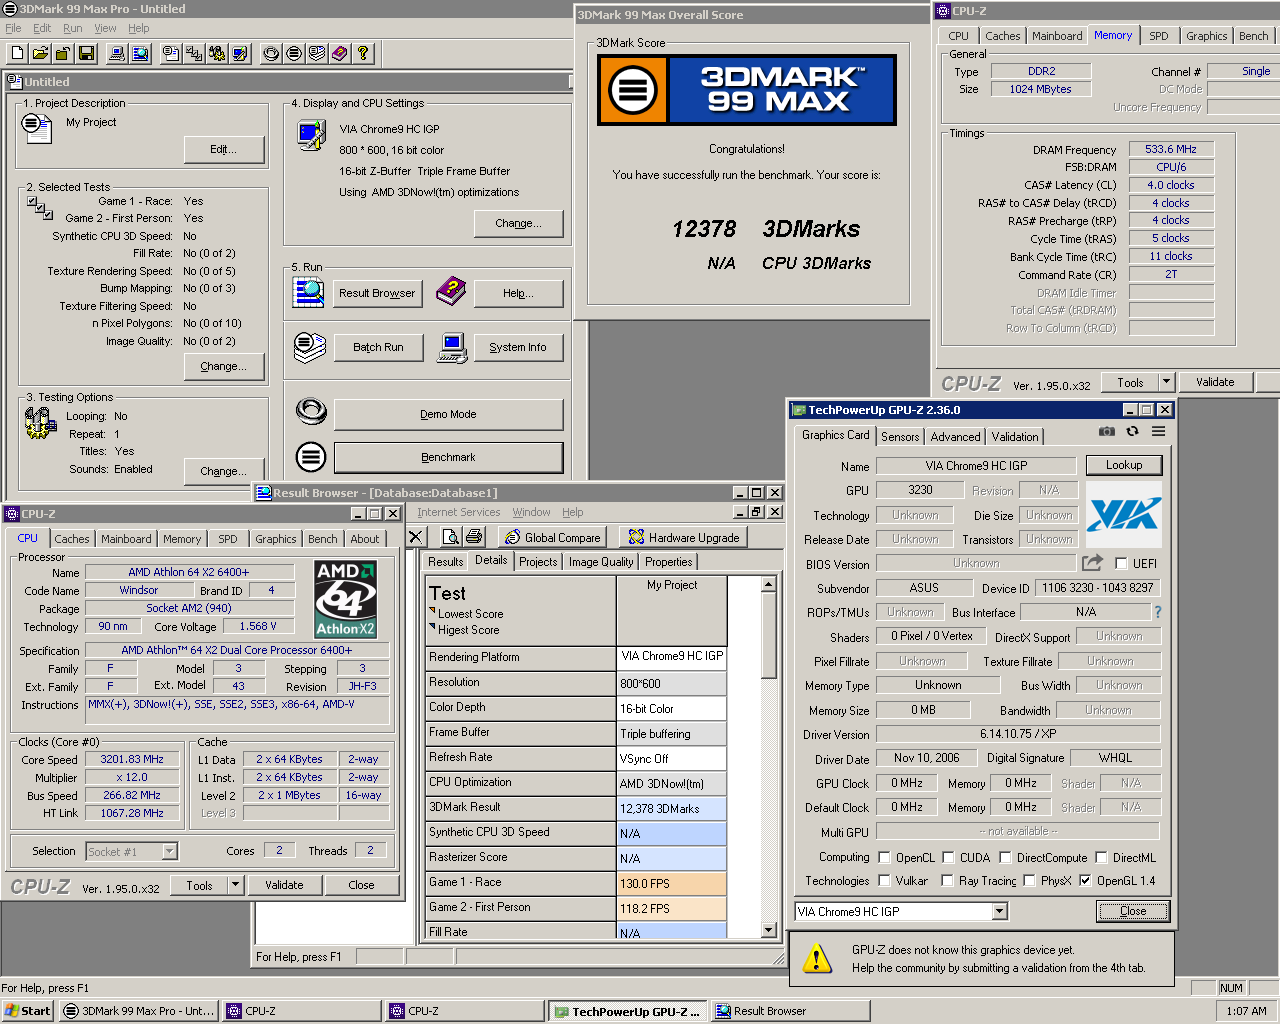This screenshot has height=1024, width=1280.
Task: Open the Socket #1 selection dropdown
Action: (169, 851)
